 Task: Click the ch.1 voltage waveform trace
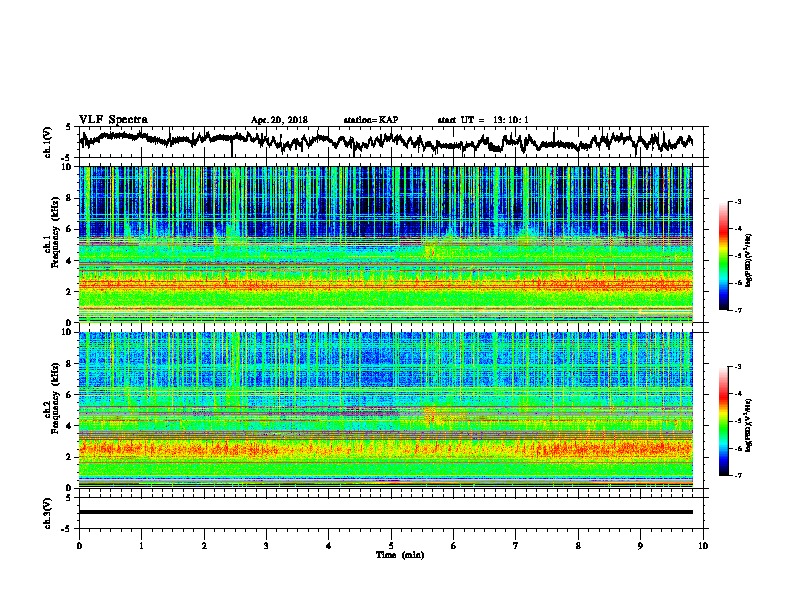pos(386,141)
